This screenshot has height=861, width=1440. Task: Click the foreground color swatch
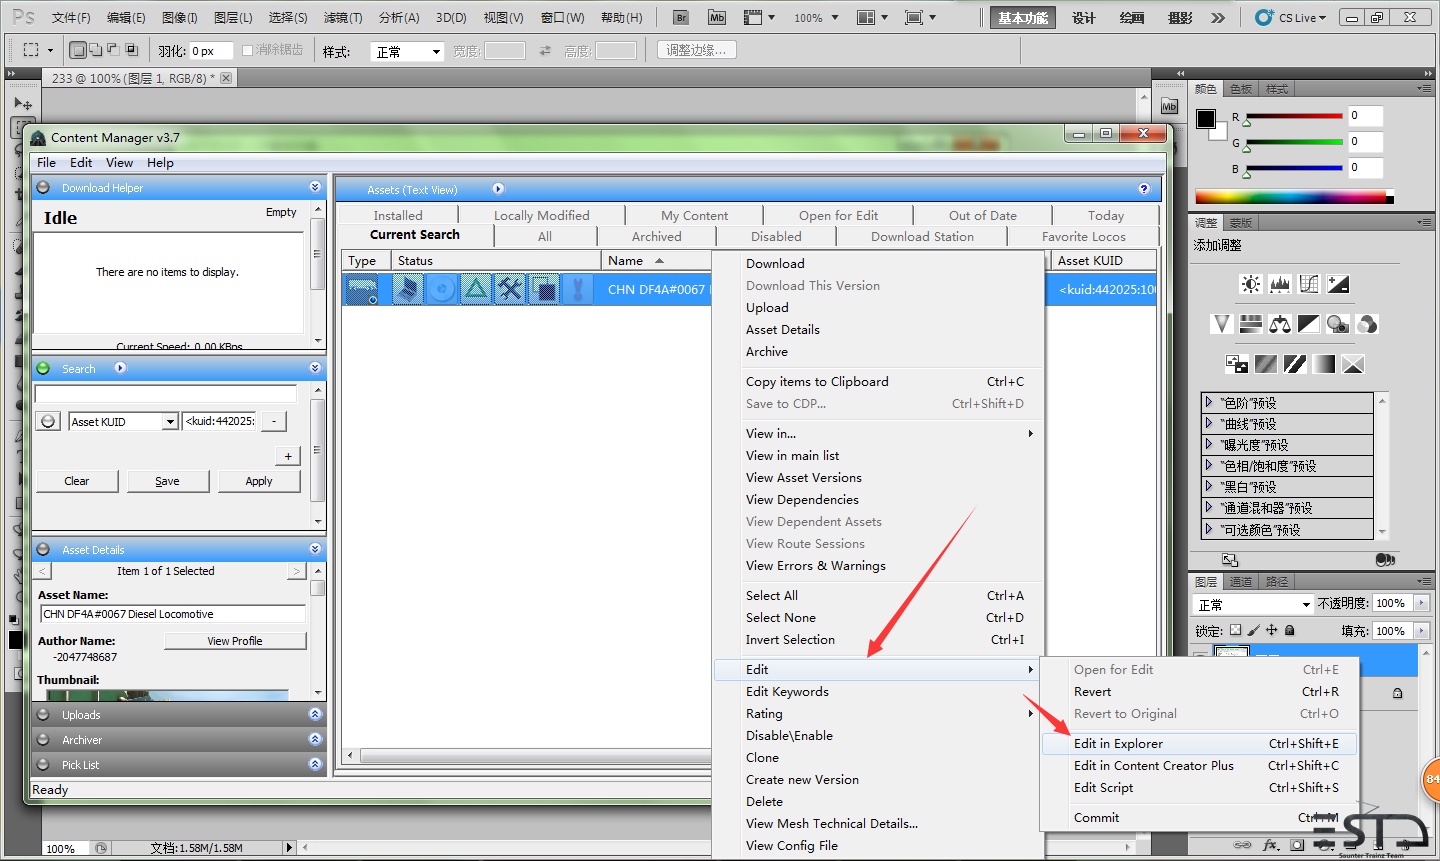pos(1206,118)
